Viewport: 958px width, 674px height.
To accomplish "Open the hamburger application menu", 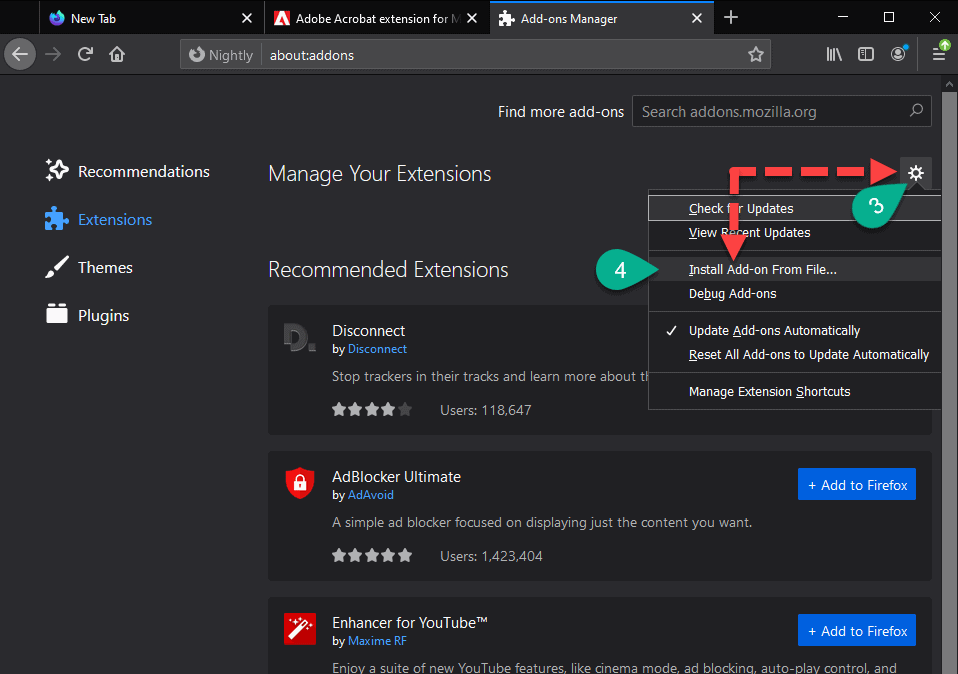I will 940,53.
